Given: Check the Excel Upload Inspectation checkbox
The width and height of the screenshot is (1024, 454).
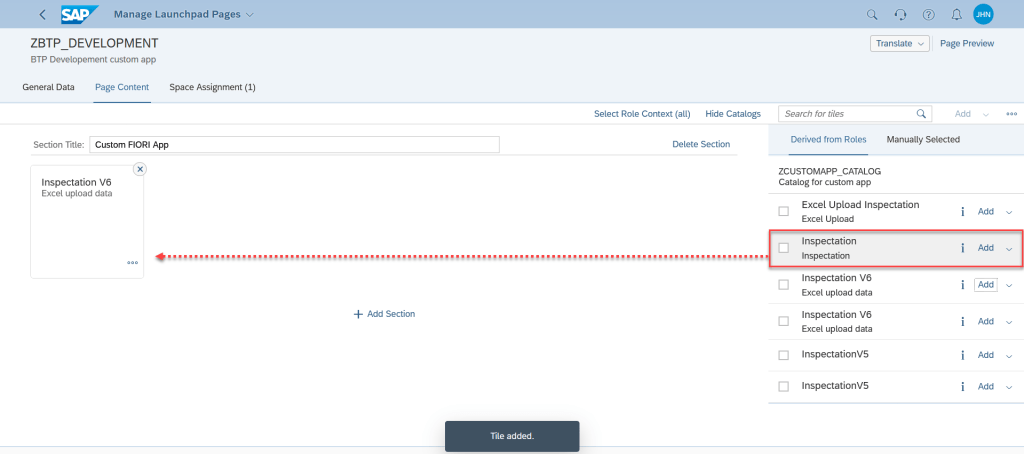Looking at the screenshot, I should (784, 211).
